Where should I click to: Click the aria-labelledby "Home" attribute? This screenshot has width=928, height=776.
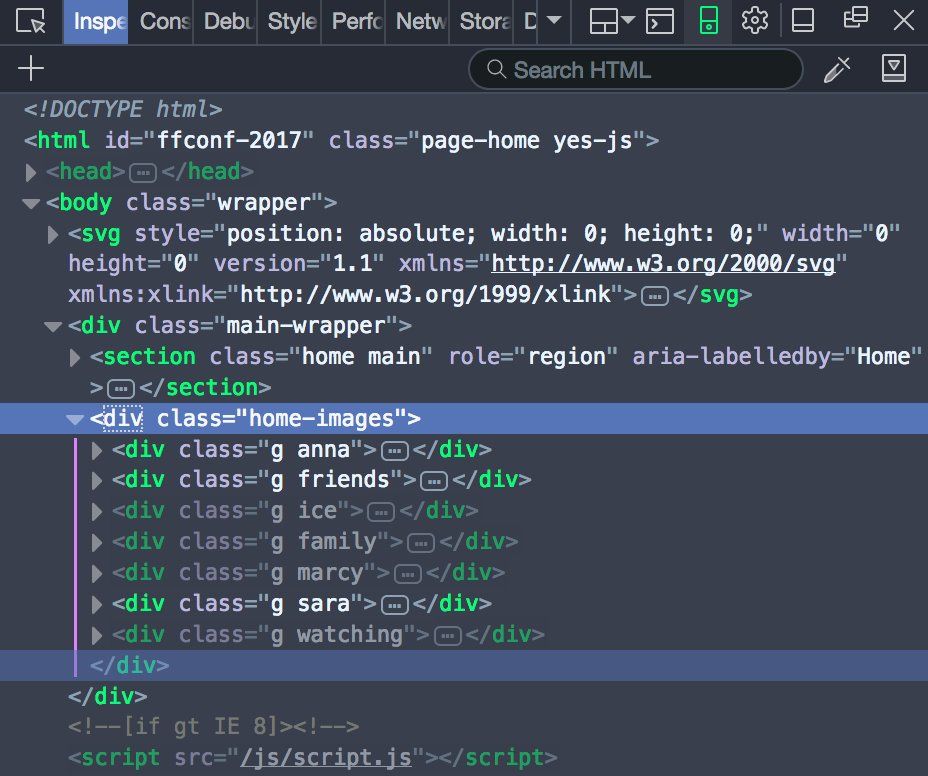777,356
